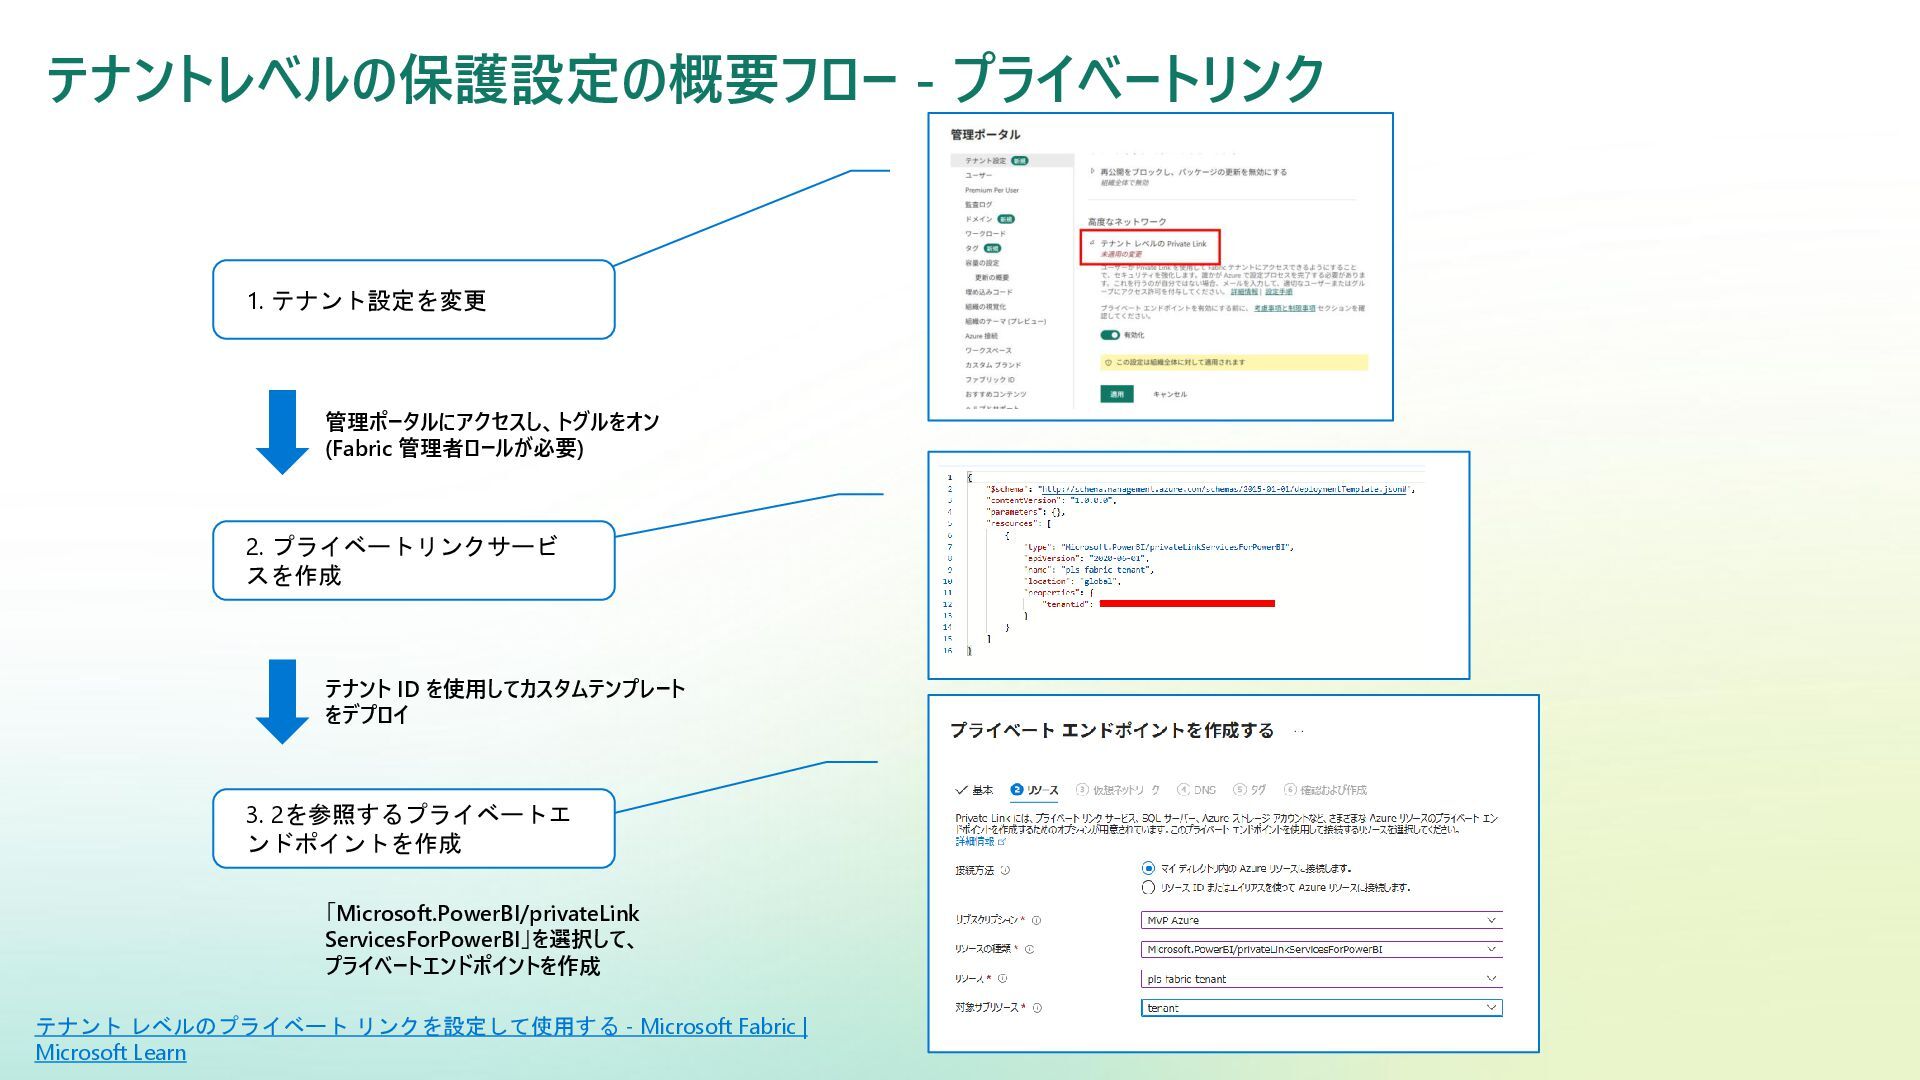
Task: Select ワークロード in admin portal sidebar
Action: (985, 233)
